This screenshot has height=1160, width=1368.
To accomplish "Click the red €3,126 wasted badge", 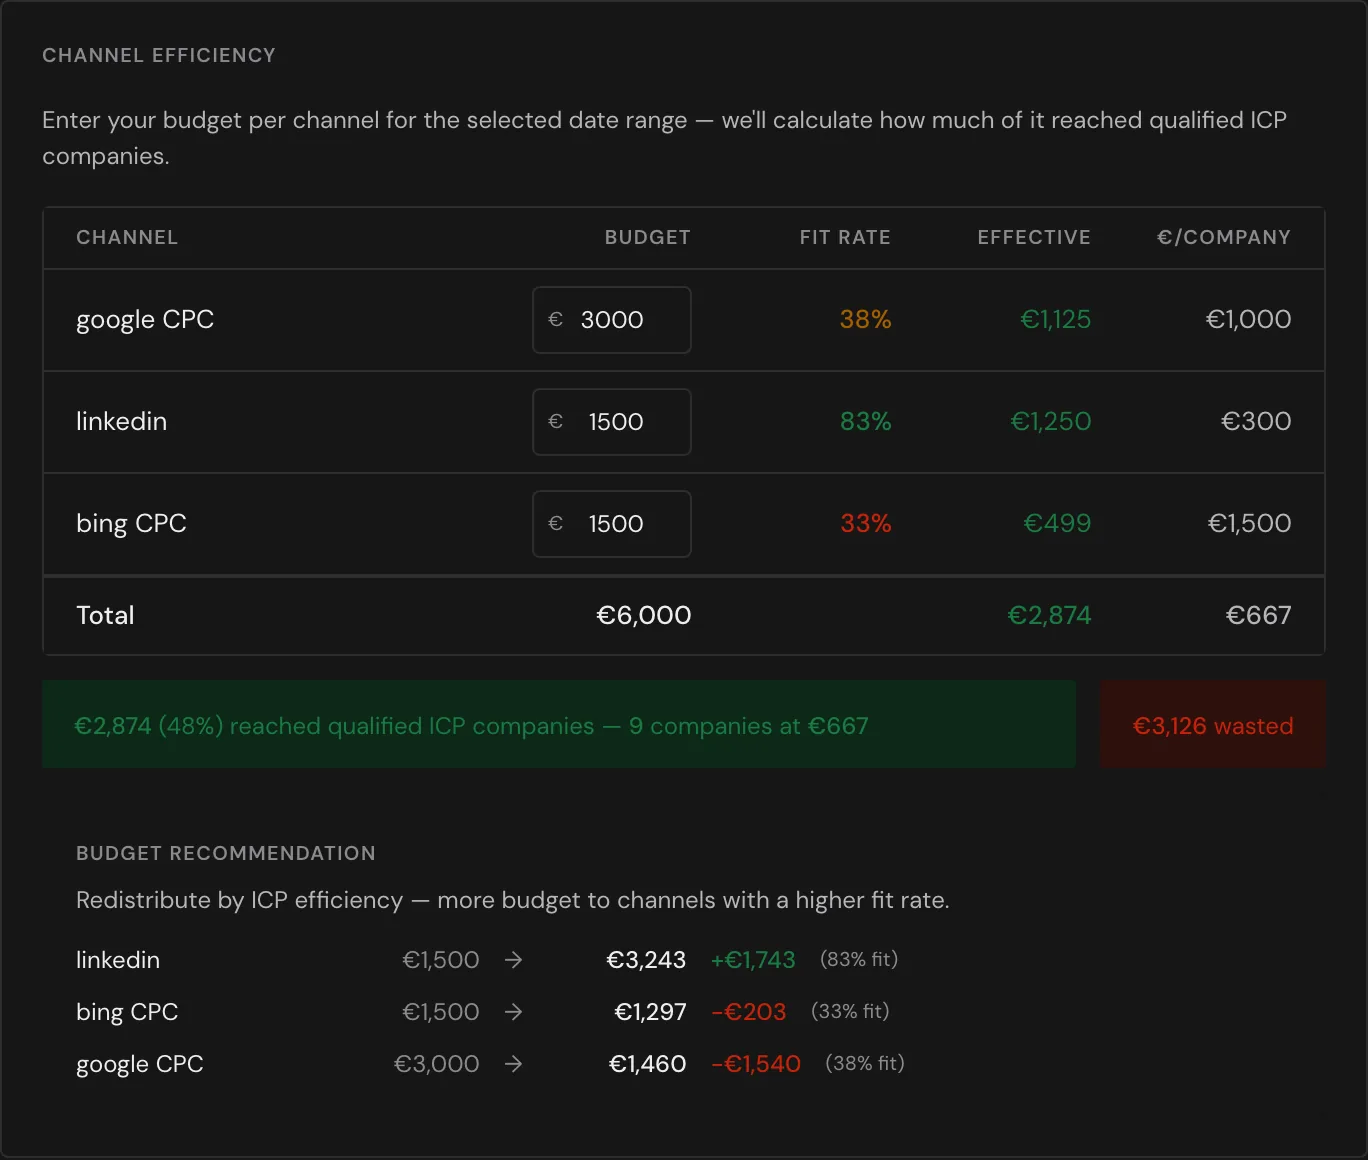I will [1213, 725].
